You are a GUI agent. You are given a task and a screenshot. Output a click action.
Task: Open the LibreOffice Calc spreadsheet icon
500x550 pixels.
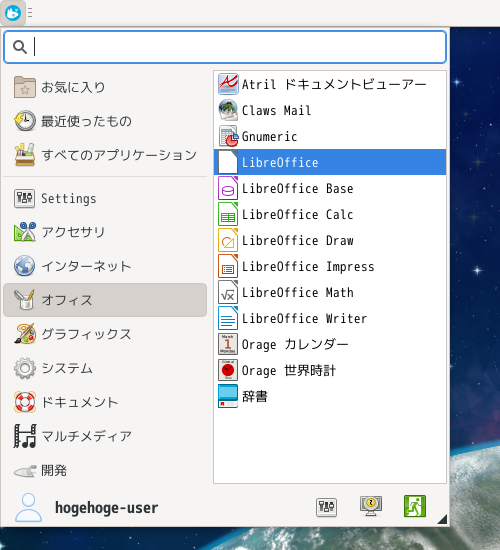tap(228, 214)
